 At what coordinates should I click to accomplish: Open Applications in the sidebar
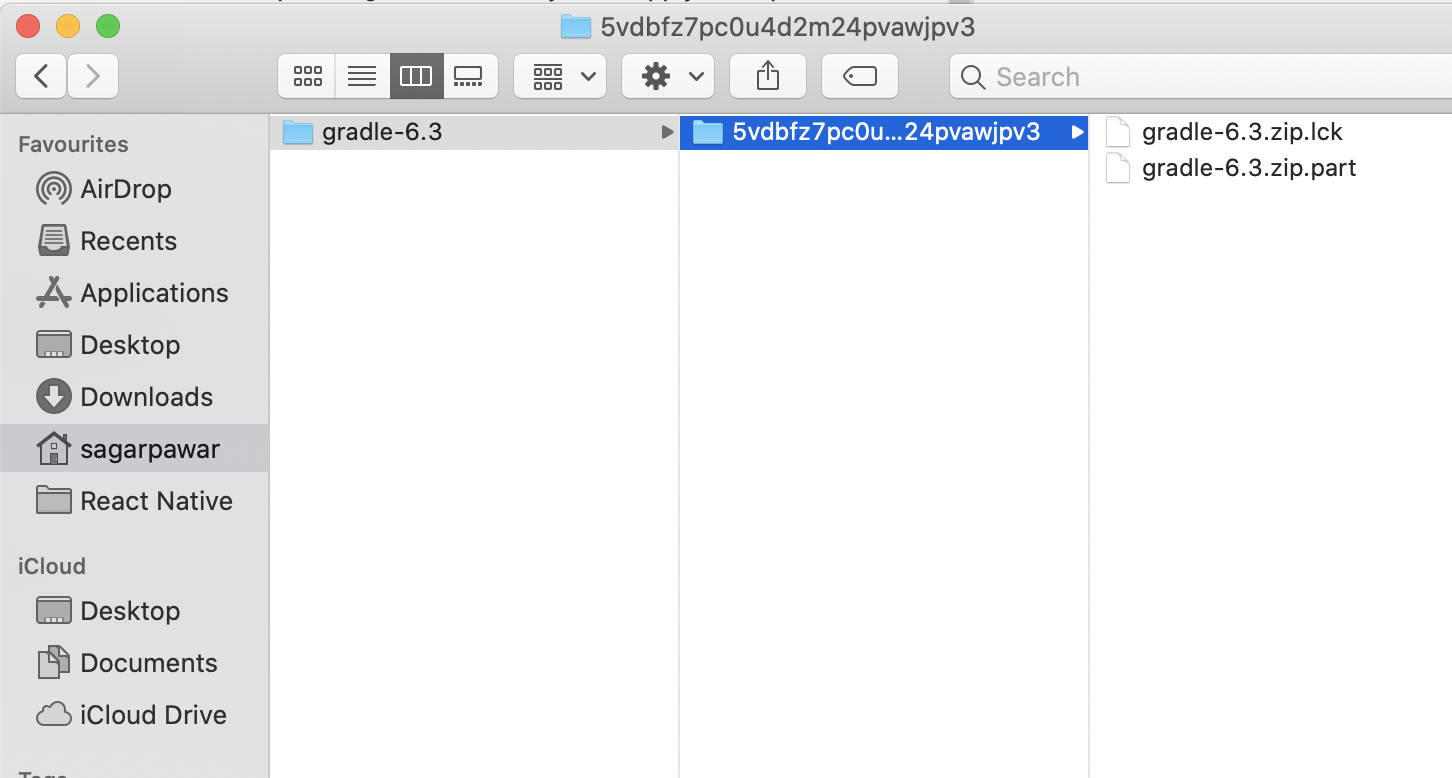tap(154, 293)
